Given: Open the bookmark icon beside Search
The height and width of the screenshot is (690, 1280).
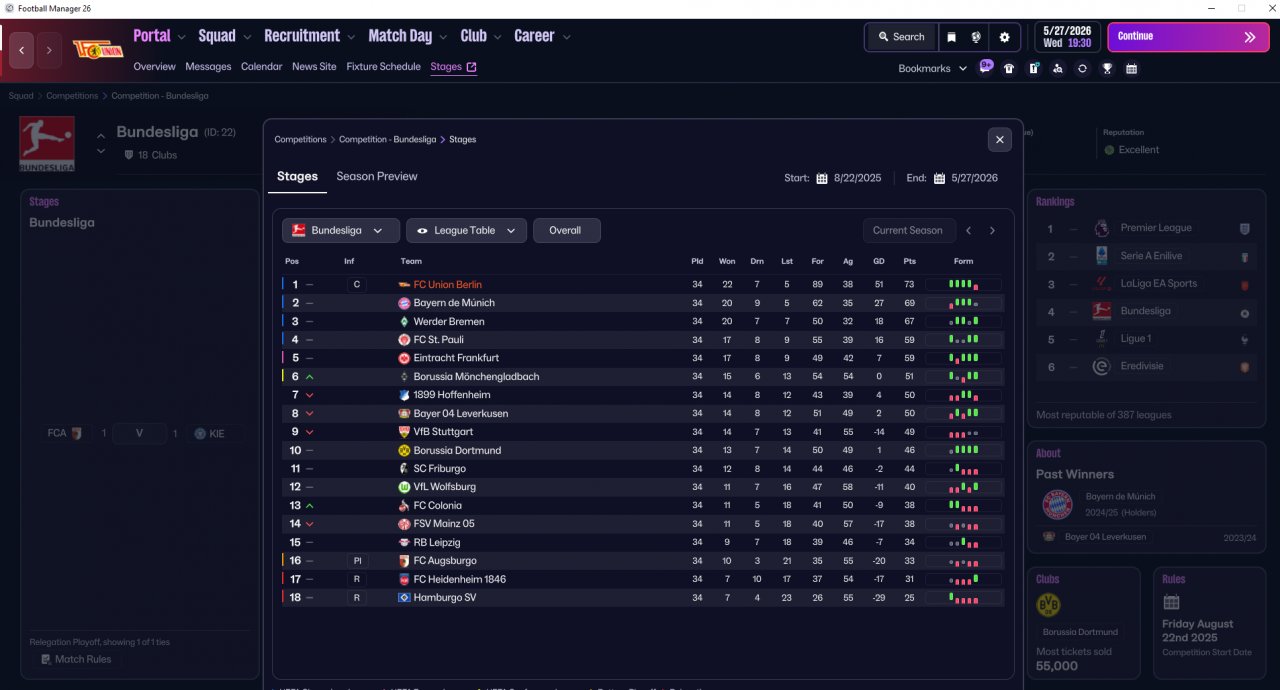Looking at the screenshot, I should pyautogui.click(x=951, y=37).
